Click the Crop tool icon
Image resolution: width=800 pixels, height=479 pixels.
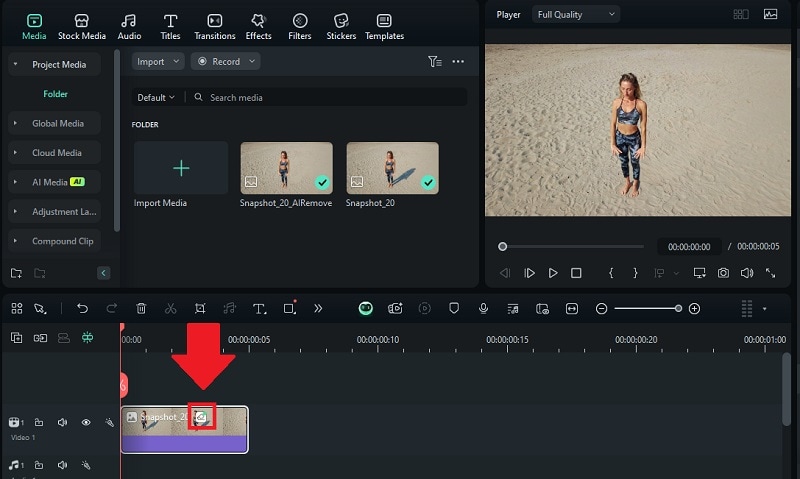pyautogui.click(x=200, y=308)
